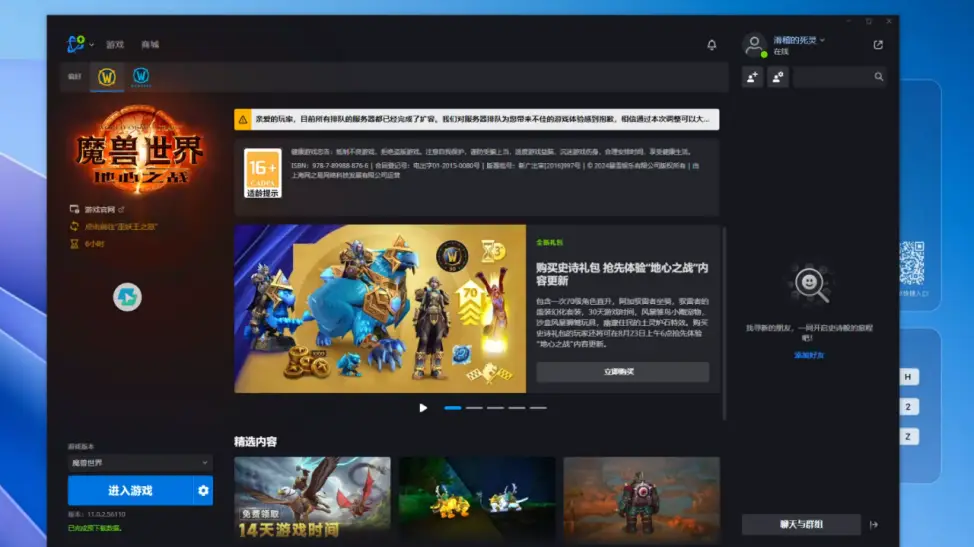
Task: Click the Z key tile in background
Action: pos(908,436)
